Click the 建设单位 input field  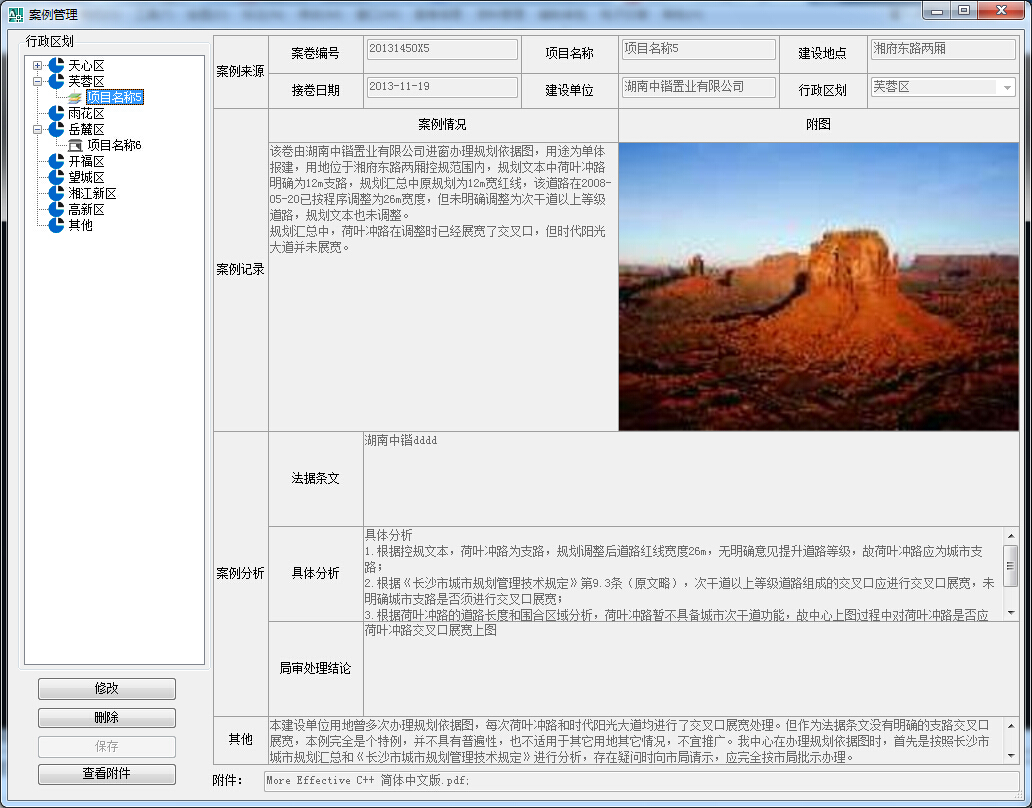click(699, 87)
